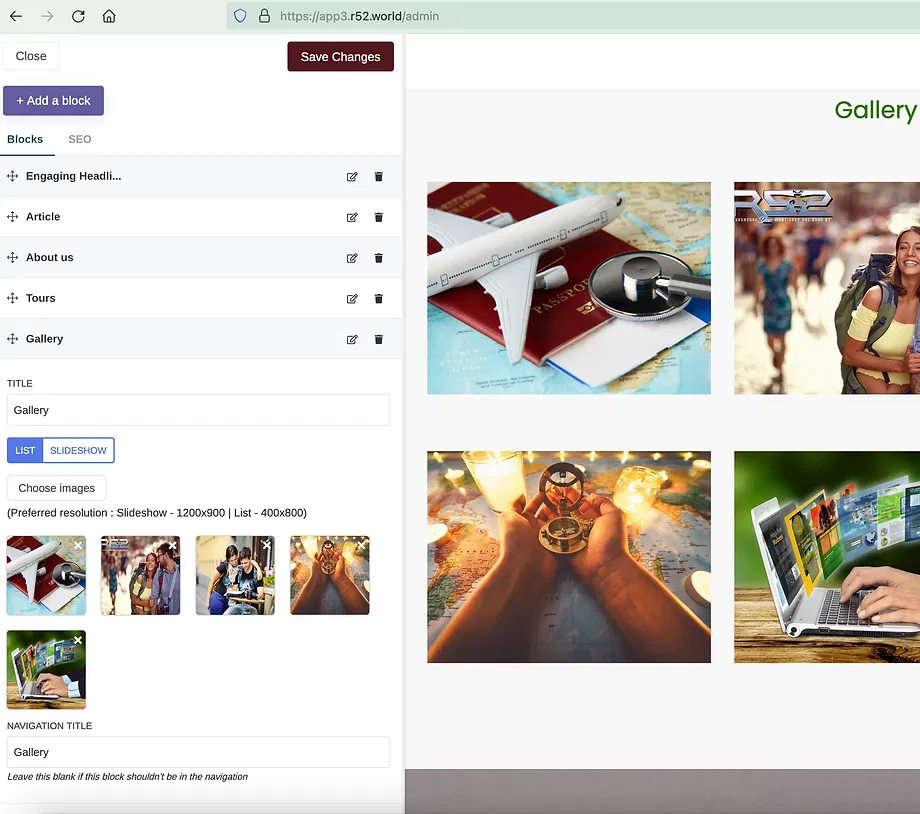
Task: Open the SEO tab
Action: point(79,140)
